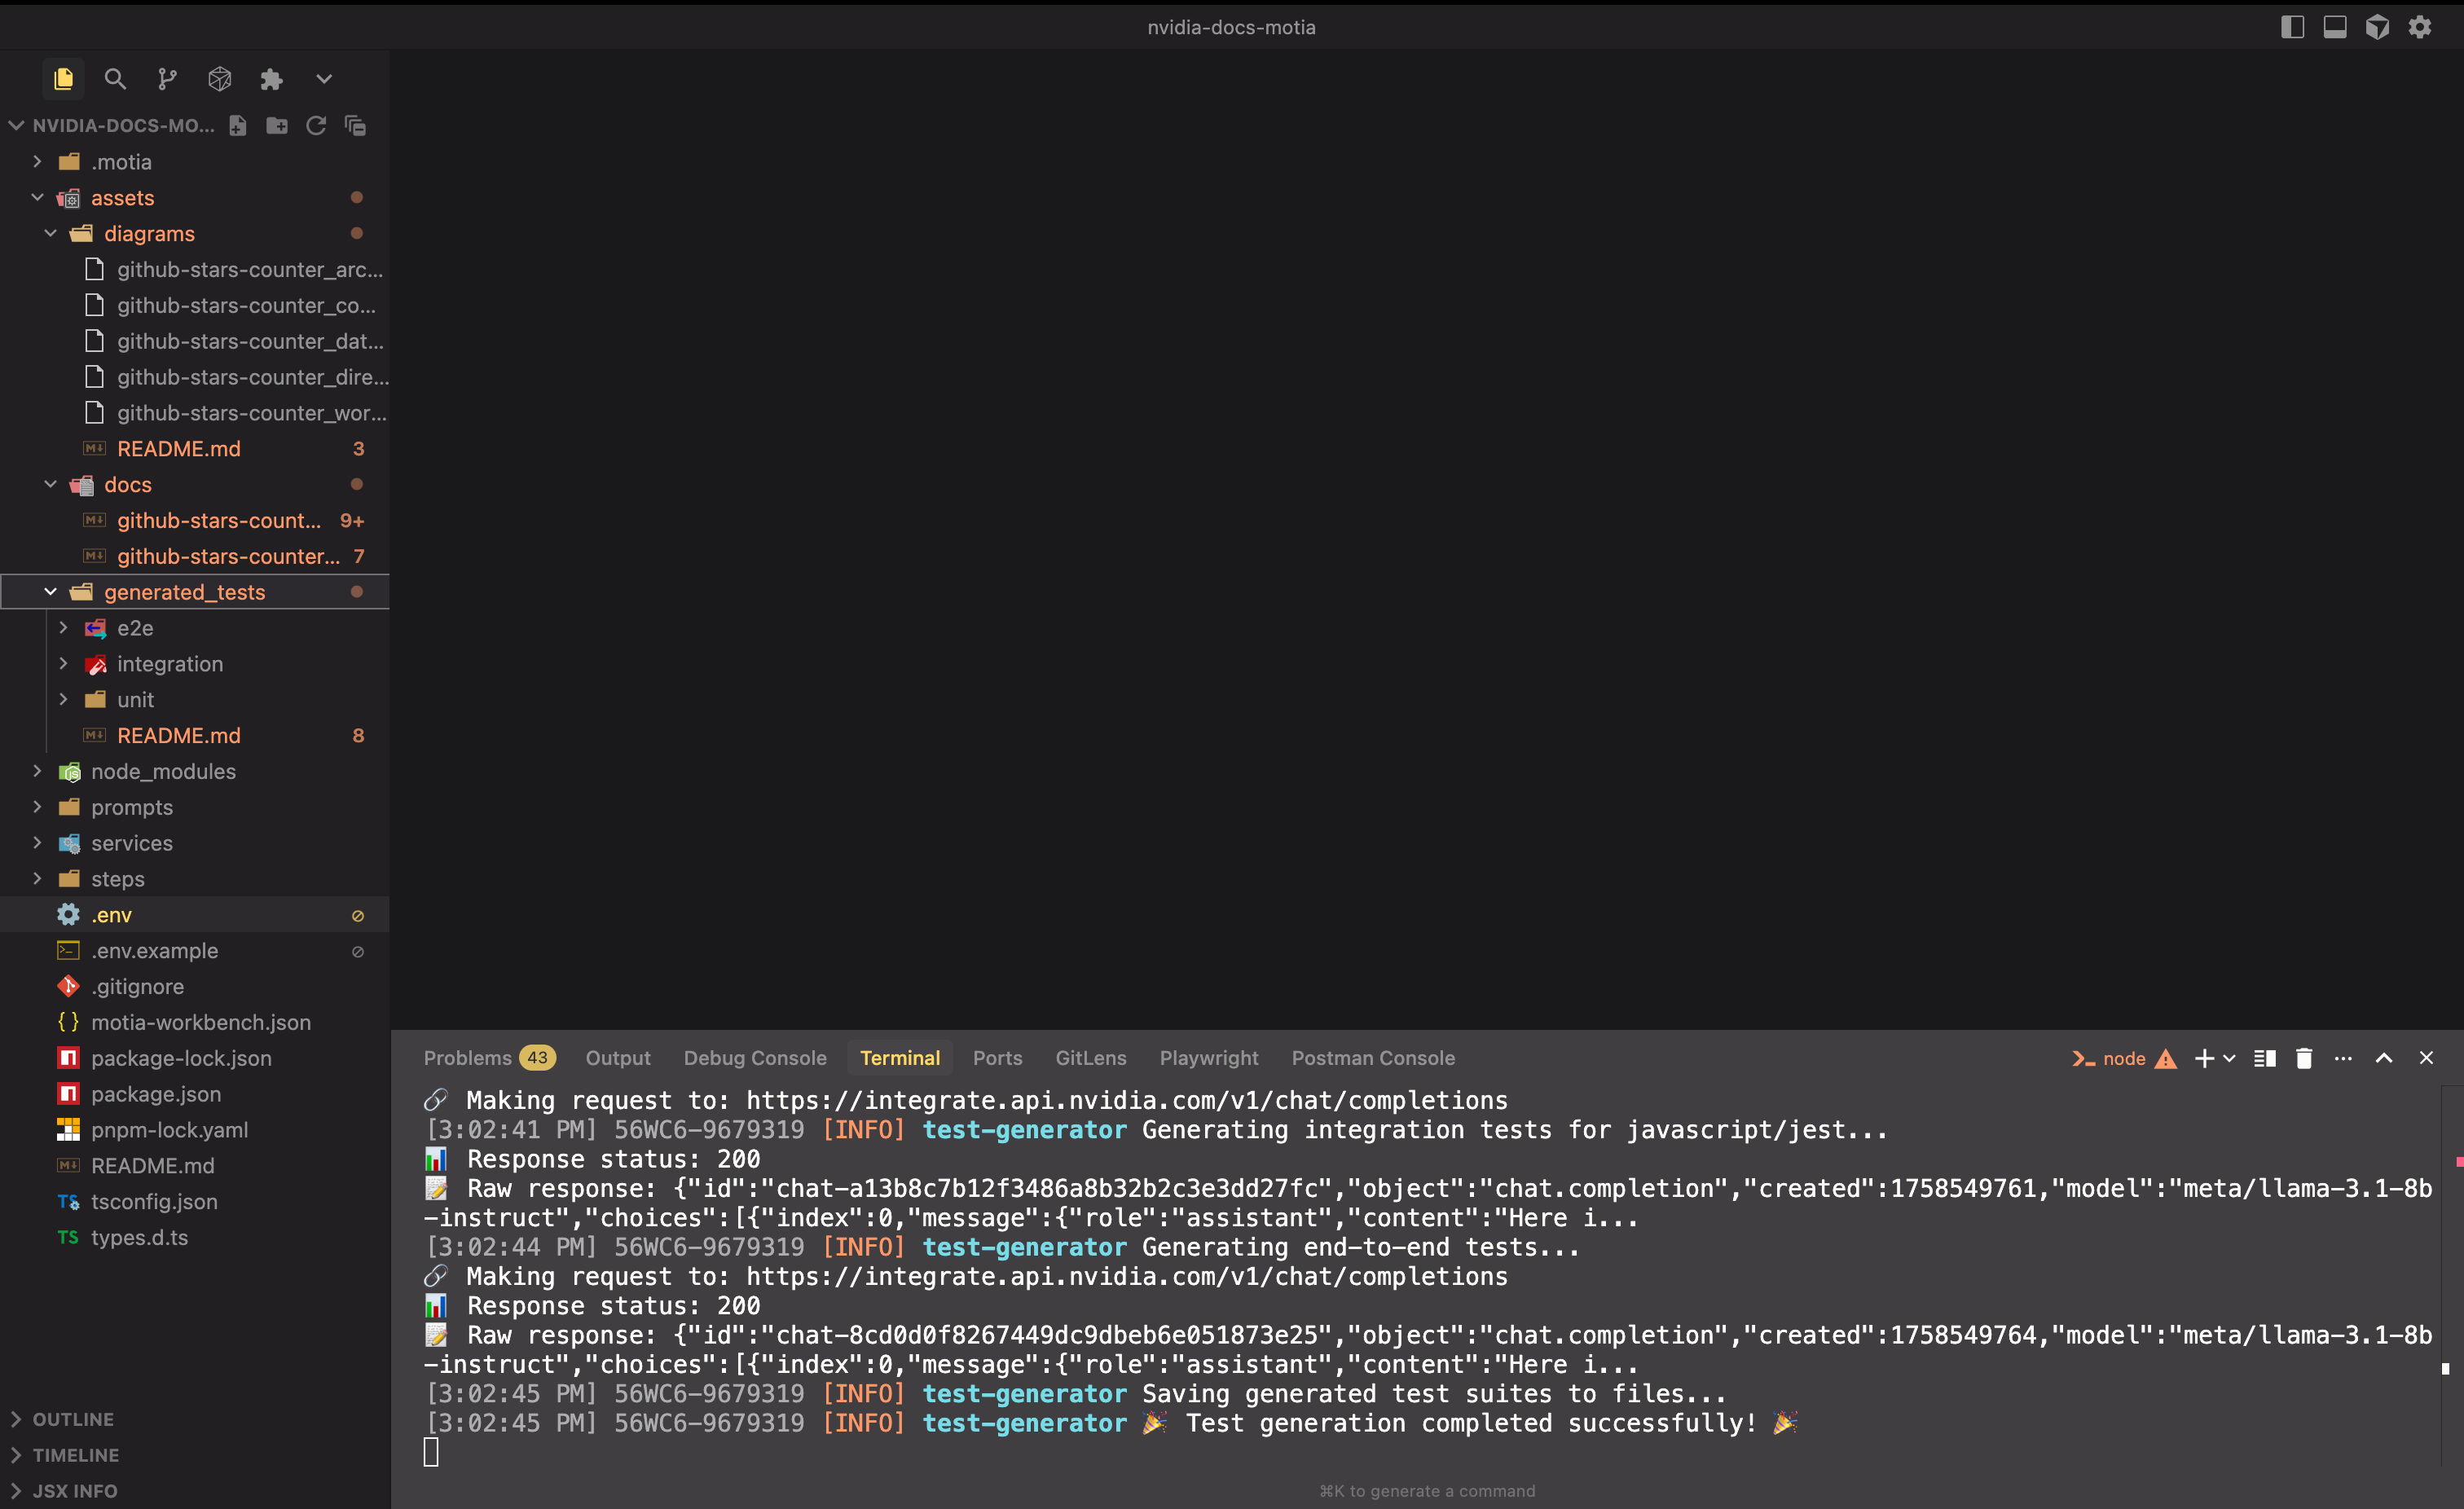Open the new terminal launch profile dropdown
The height and width of the screenshot is (1509, 2464).
tap(2230, 1058)
